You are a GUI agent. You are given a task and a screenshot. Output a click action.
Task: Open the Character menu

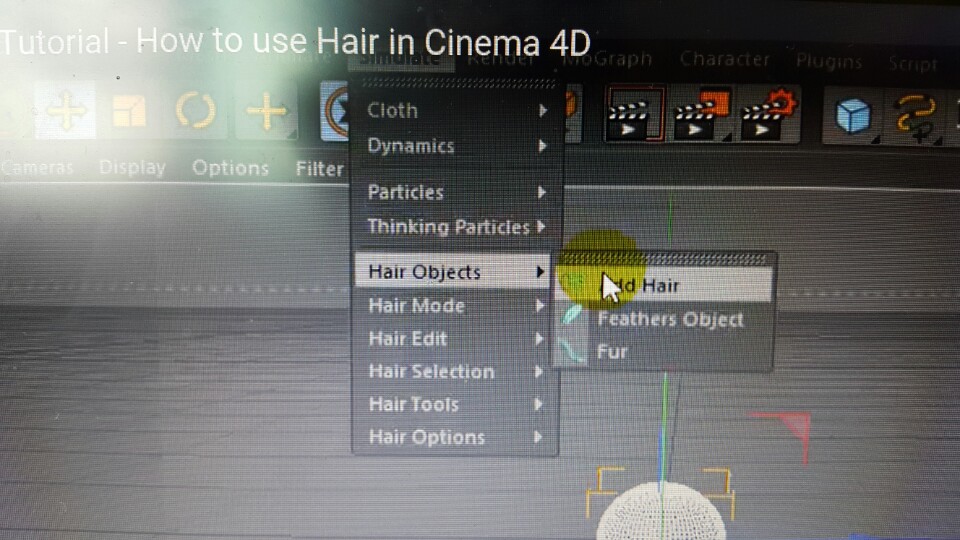pyautogui.click(x=724, y=59)
